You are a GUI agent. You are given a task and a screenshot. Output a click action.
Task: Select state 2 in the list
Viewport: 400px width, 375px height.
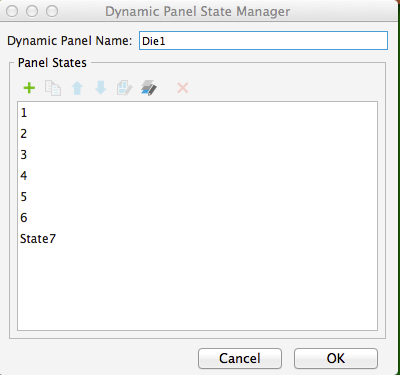(x=197, y=134)
